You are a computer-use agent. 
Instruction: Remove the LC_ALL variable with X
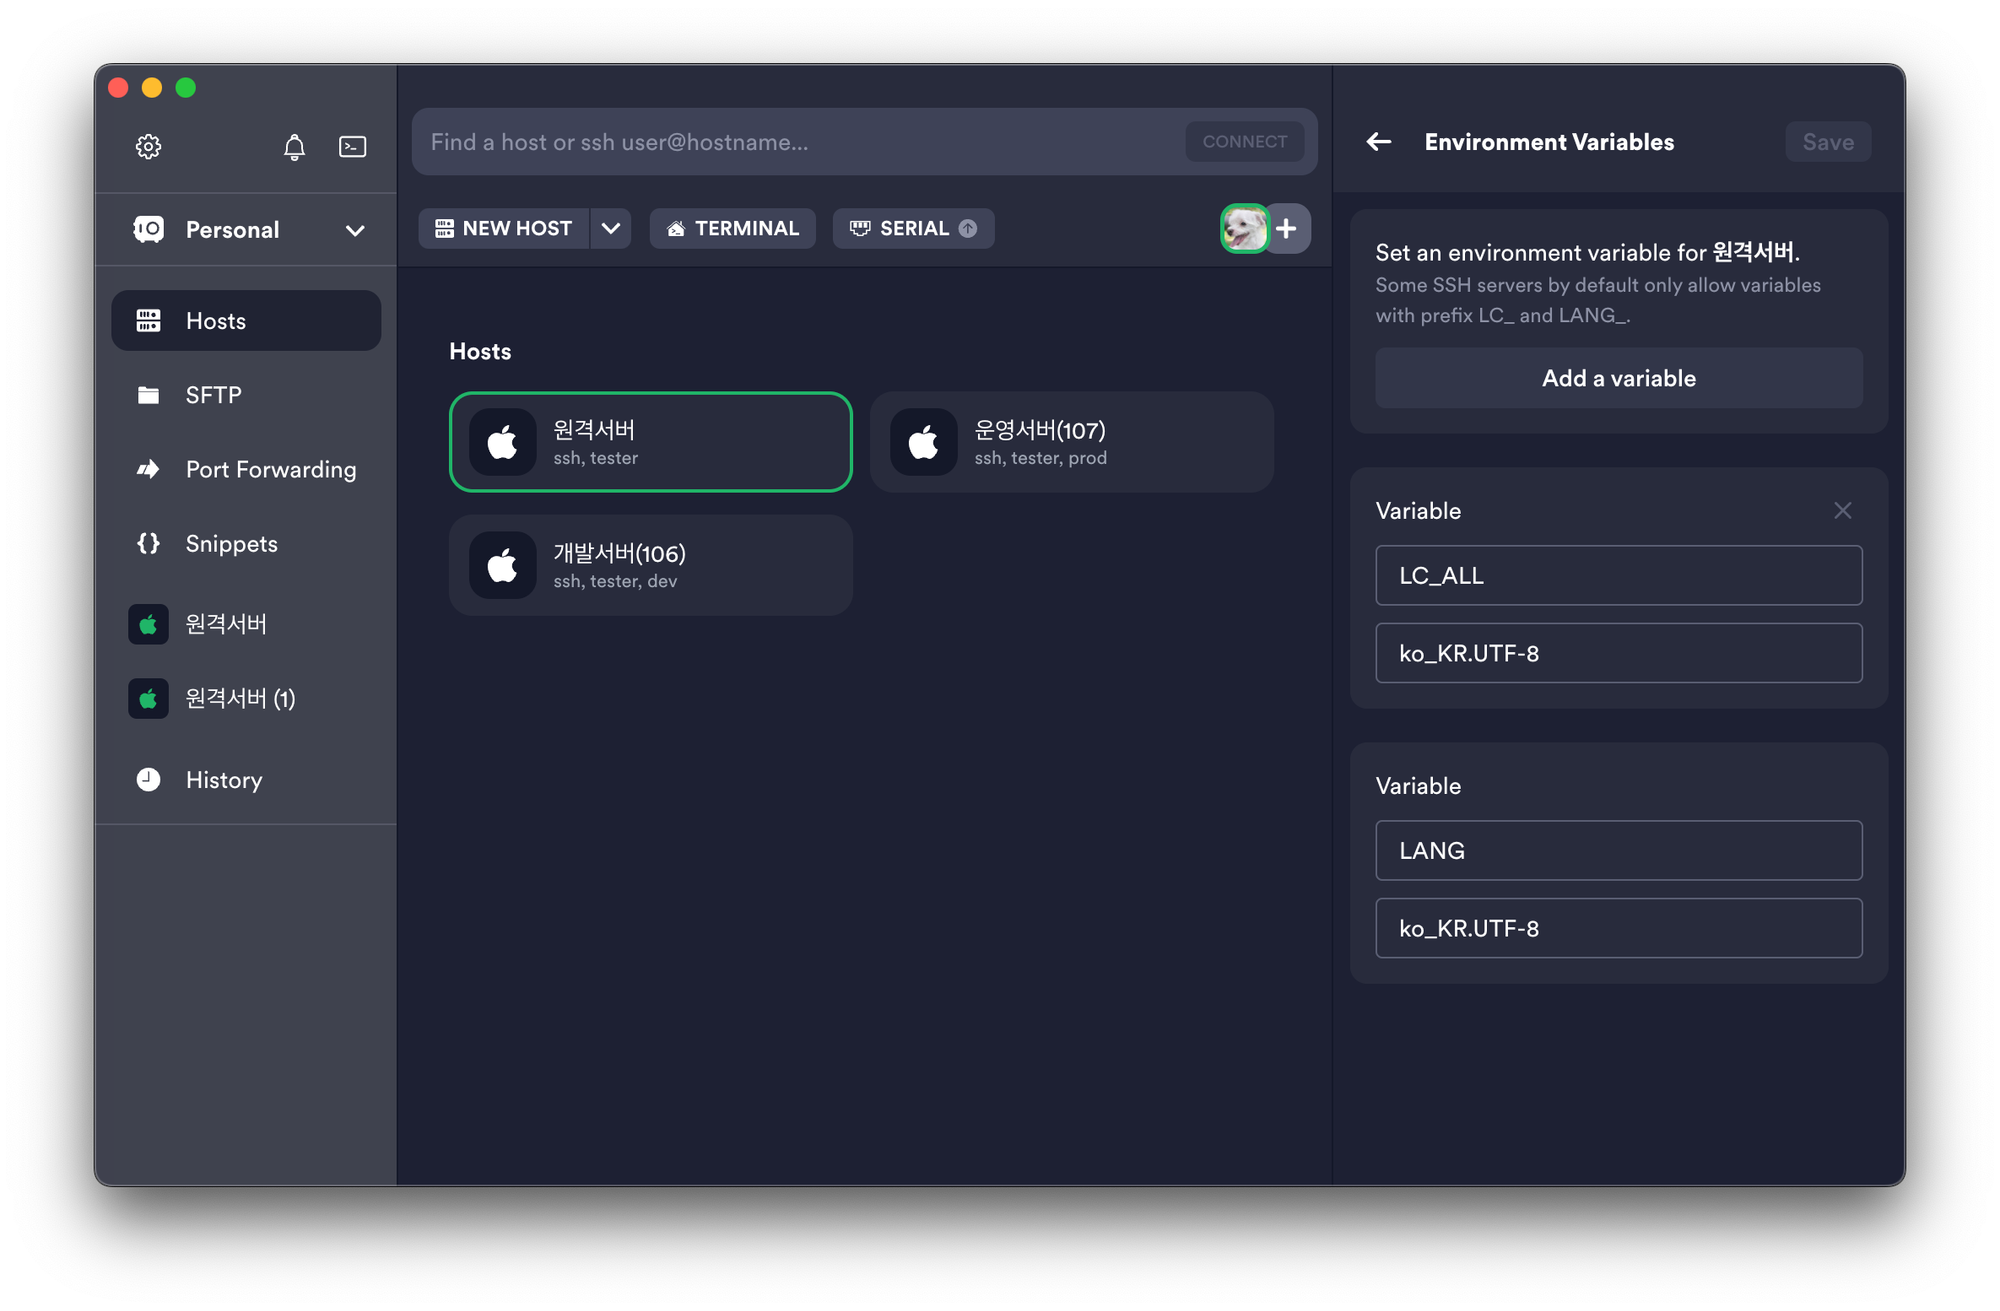coord(1842,511)
